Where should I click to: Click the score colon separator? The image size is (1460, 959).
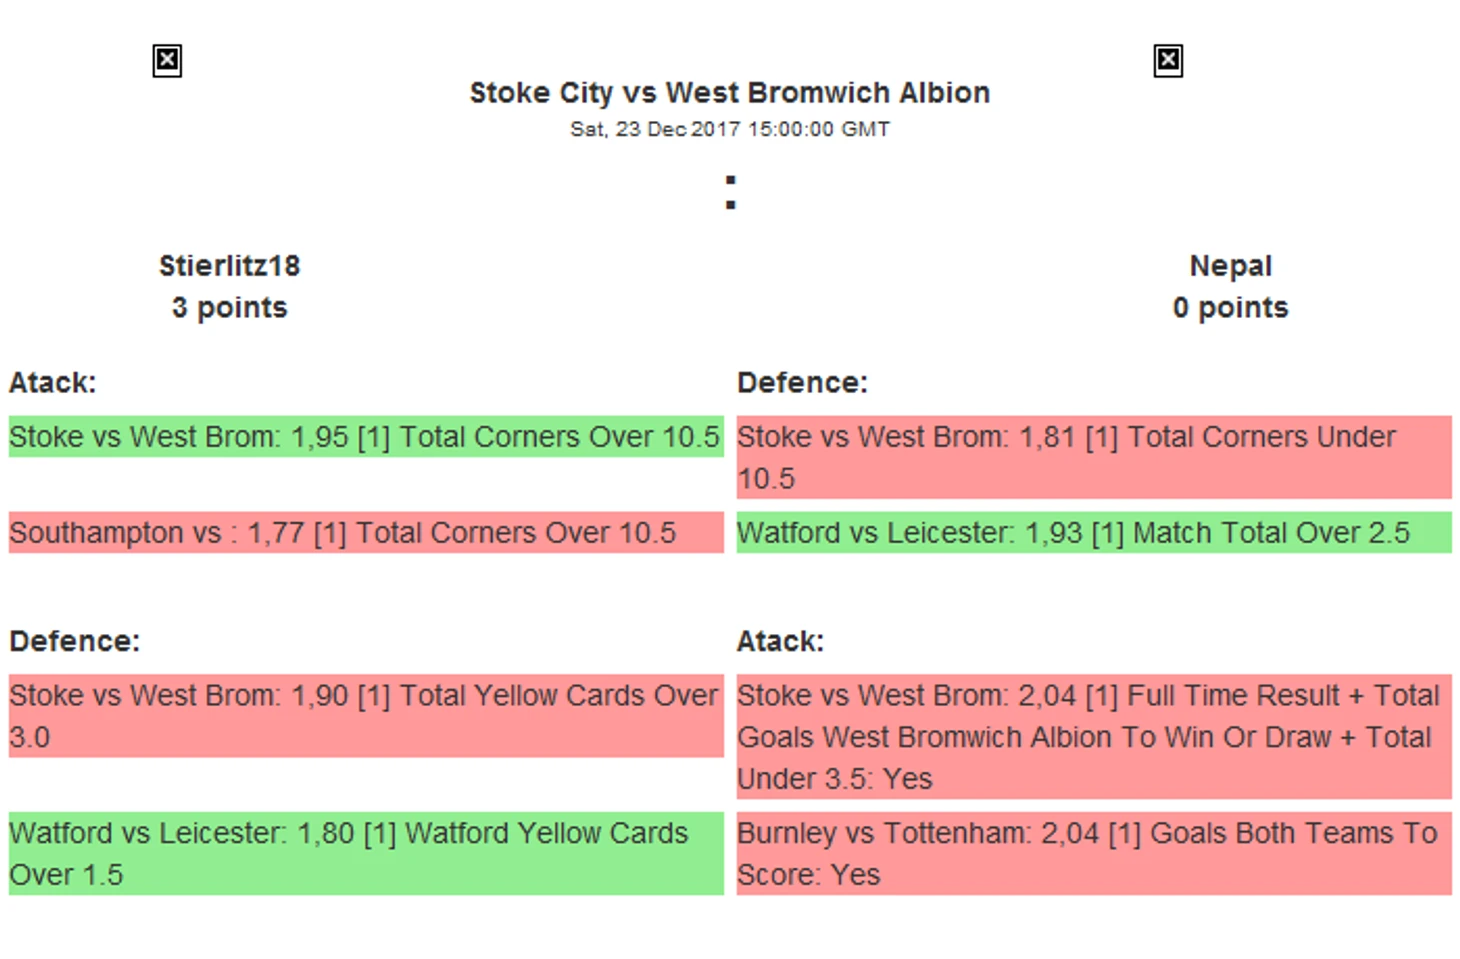click(x=731, y=192)
